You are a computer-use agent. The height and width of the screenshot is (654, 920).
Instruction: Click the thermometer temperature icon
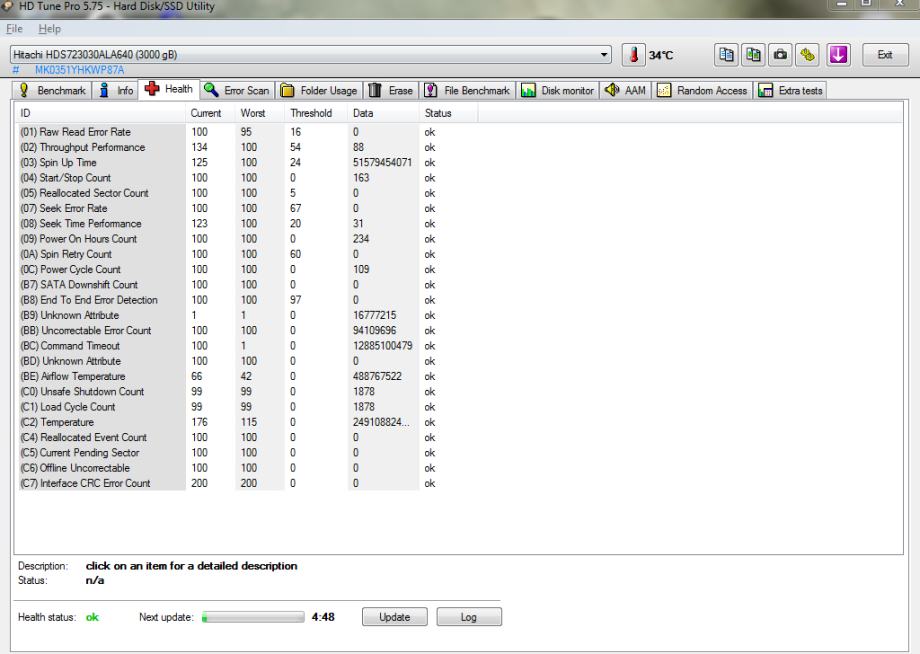pyautogui.click(x=634, y=55)
